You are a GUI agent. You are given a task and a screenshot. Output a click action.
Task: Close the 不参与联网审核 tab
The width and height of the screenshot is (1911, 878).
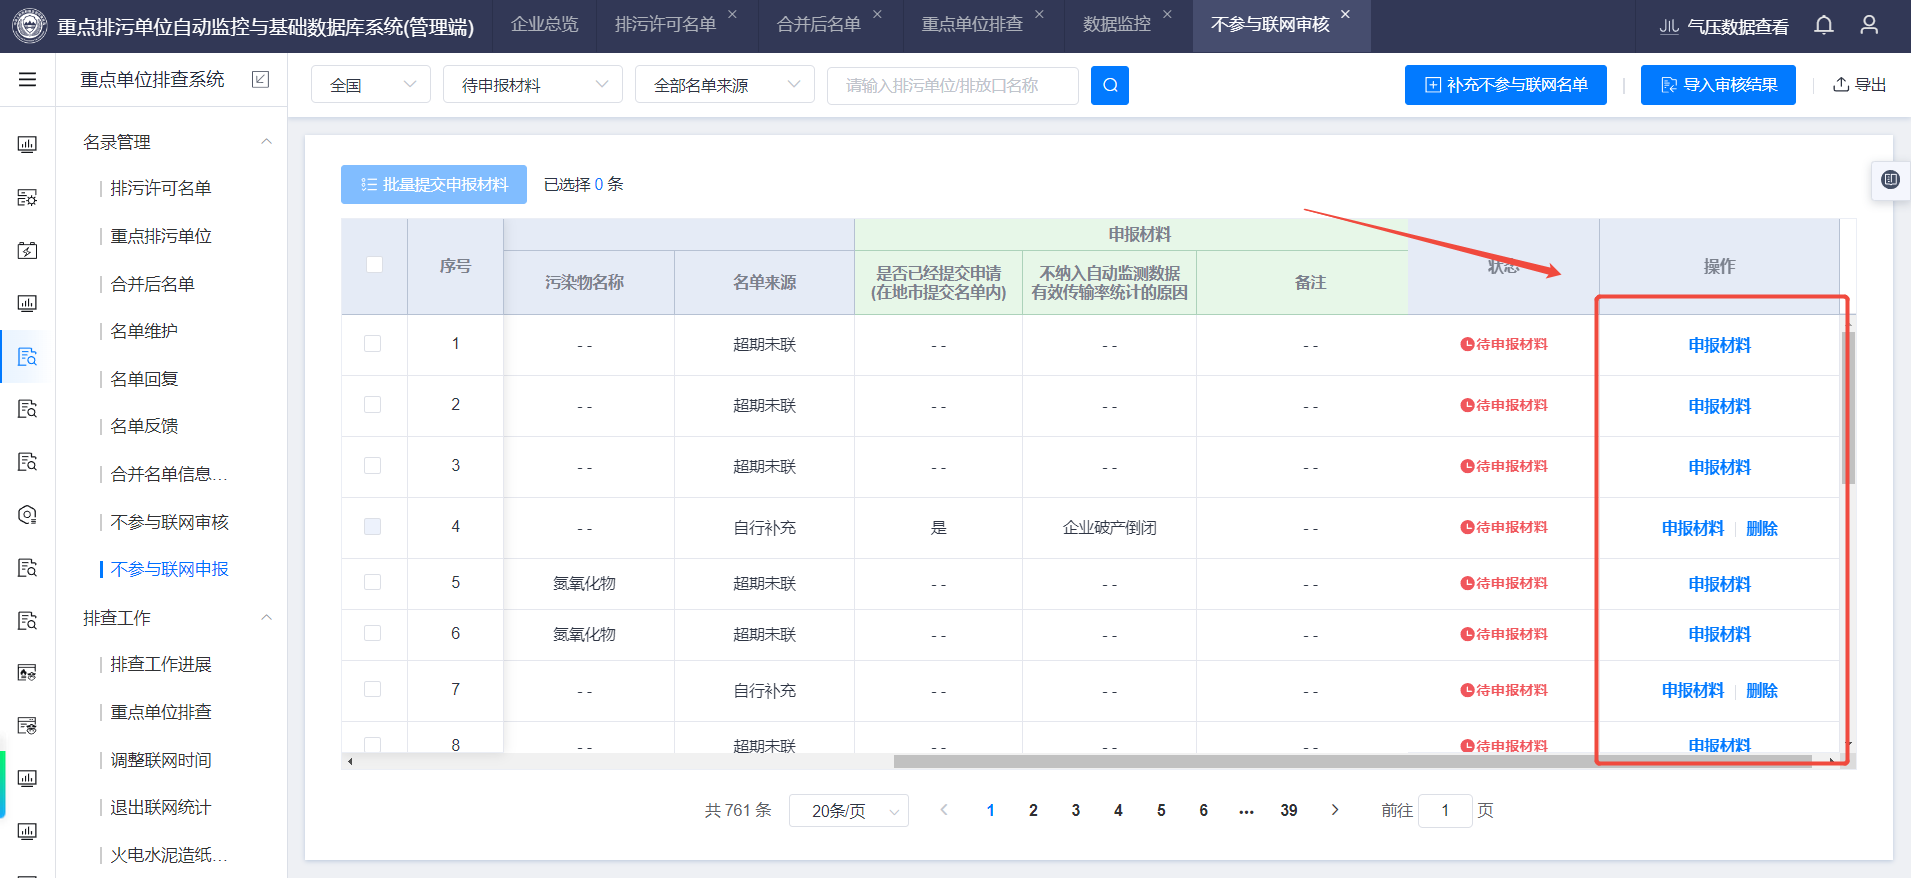(1345, 14)
